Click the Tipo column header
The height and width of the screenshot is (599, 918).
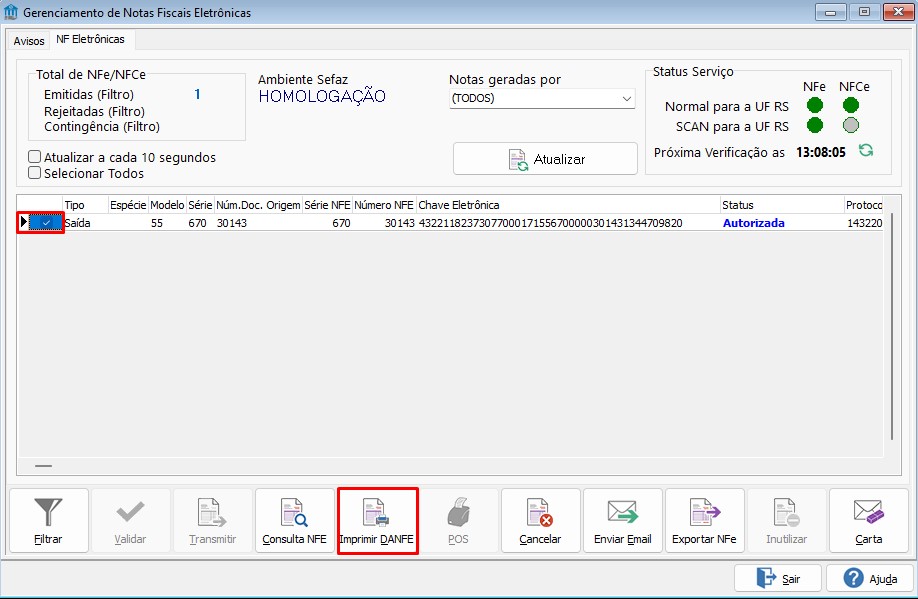click(x=85, y=205)
